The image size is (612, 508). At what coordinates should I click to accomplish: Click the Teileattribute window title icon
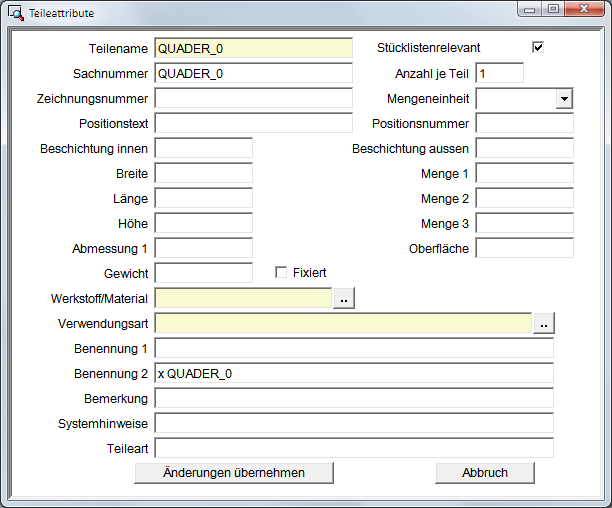16,11
